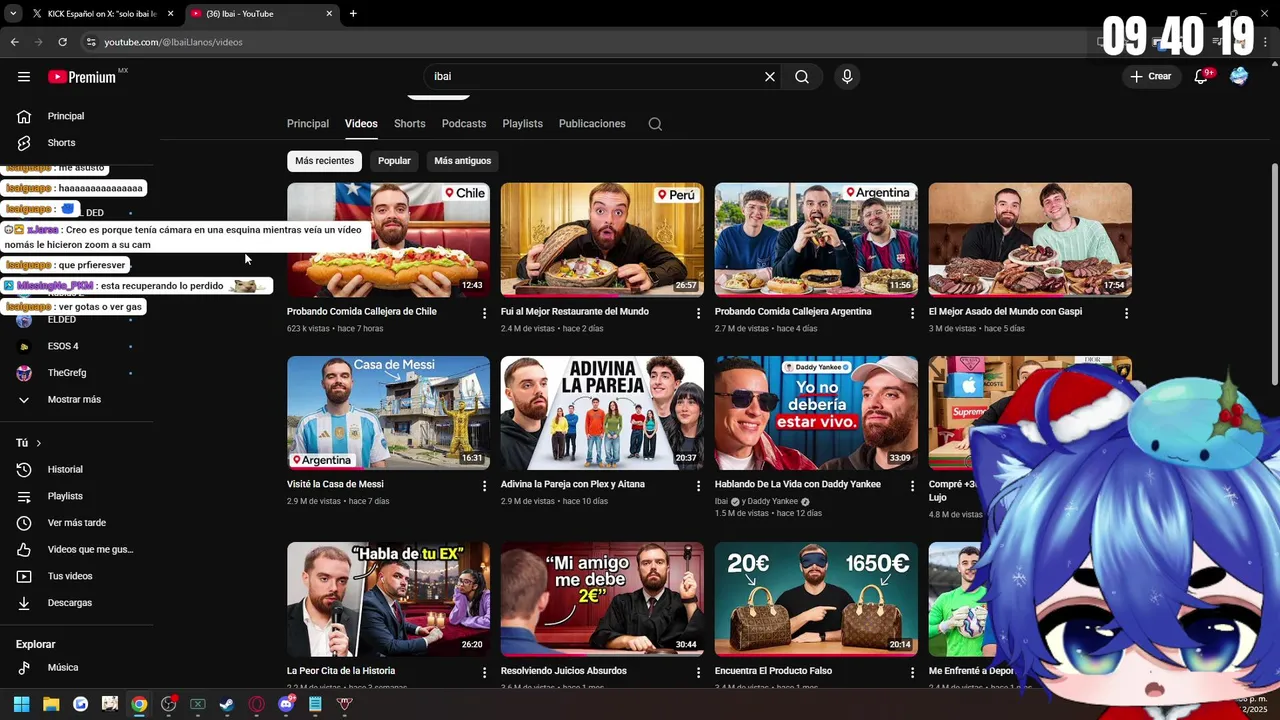Open the Encuentra El Producto Falso thumbnail

tap(816, 599)
